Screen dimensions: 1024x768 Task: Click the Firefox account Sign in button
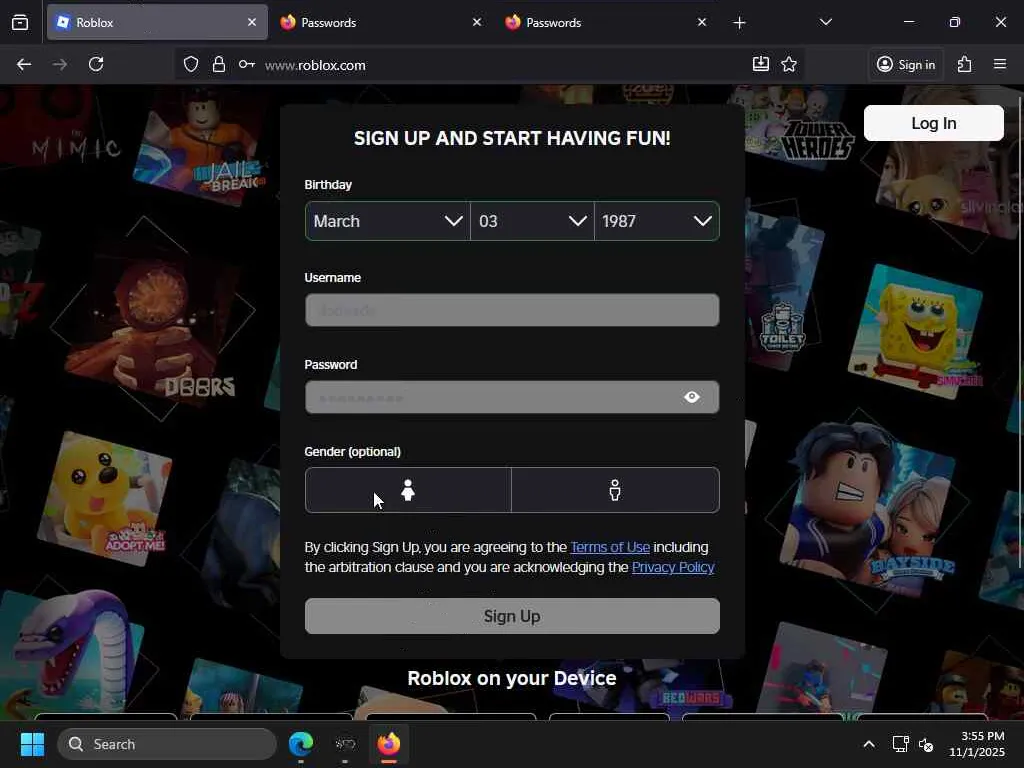click(906, 64)
